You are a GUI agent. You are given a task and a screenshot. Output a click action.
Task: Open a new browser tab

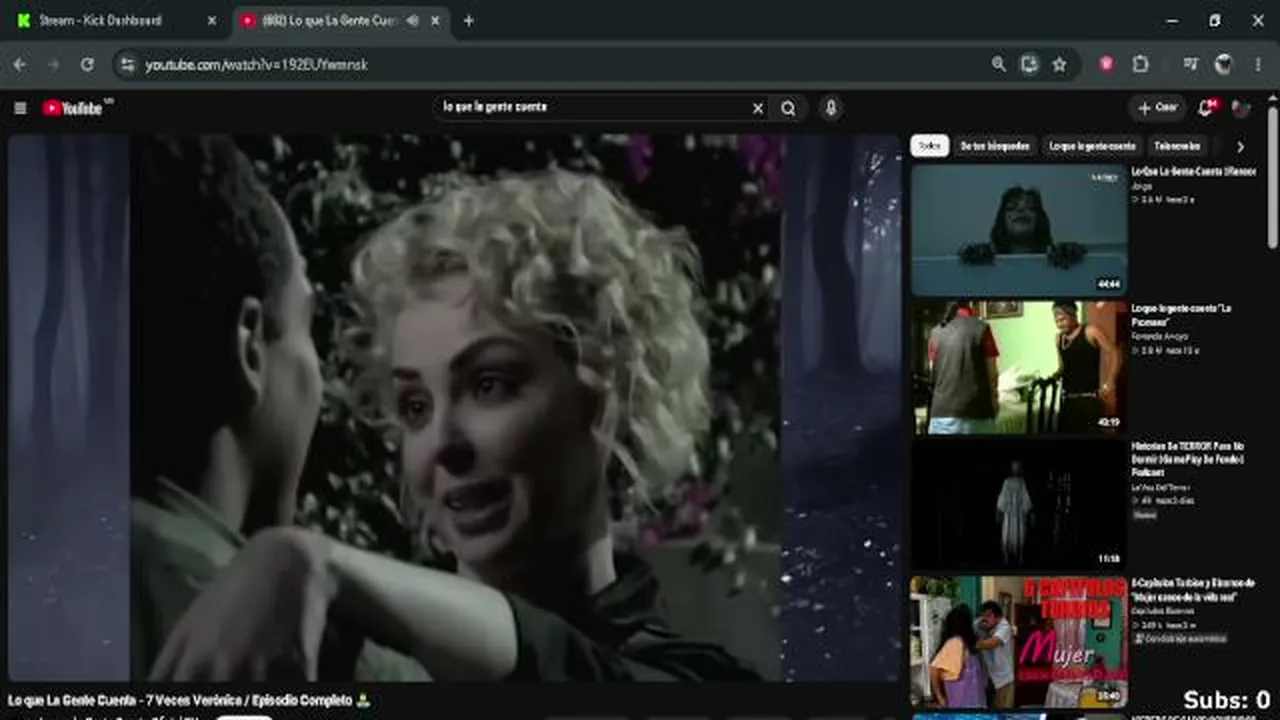click(x=468, y=20)
